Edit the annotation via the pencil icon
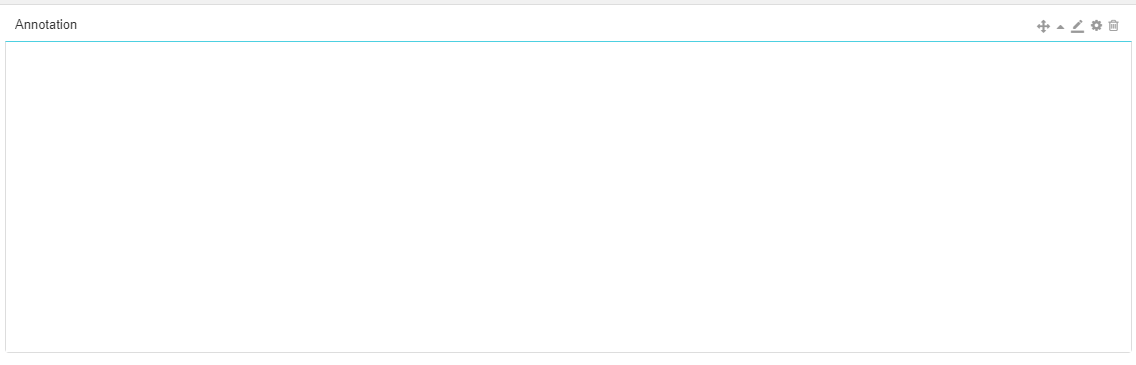Viewport: 1136px width, 365px height. 1077,26
